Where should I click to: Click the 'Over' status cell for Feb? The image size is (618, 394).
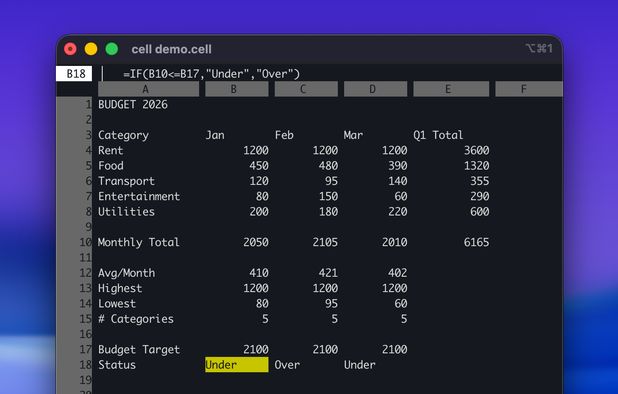click(x=287, y=365)
